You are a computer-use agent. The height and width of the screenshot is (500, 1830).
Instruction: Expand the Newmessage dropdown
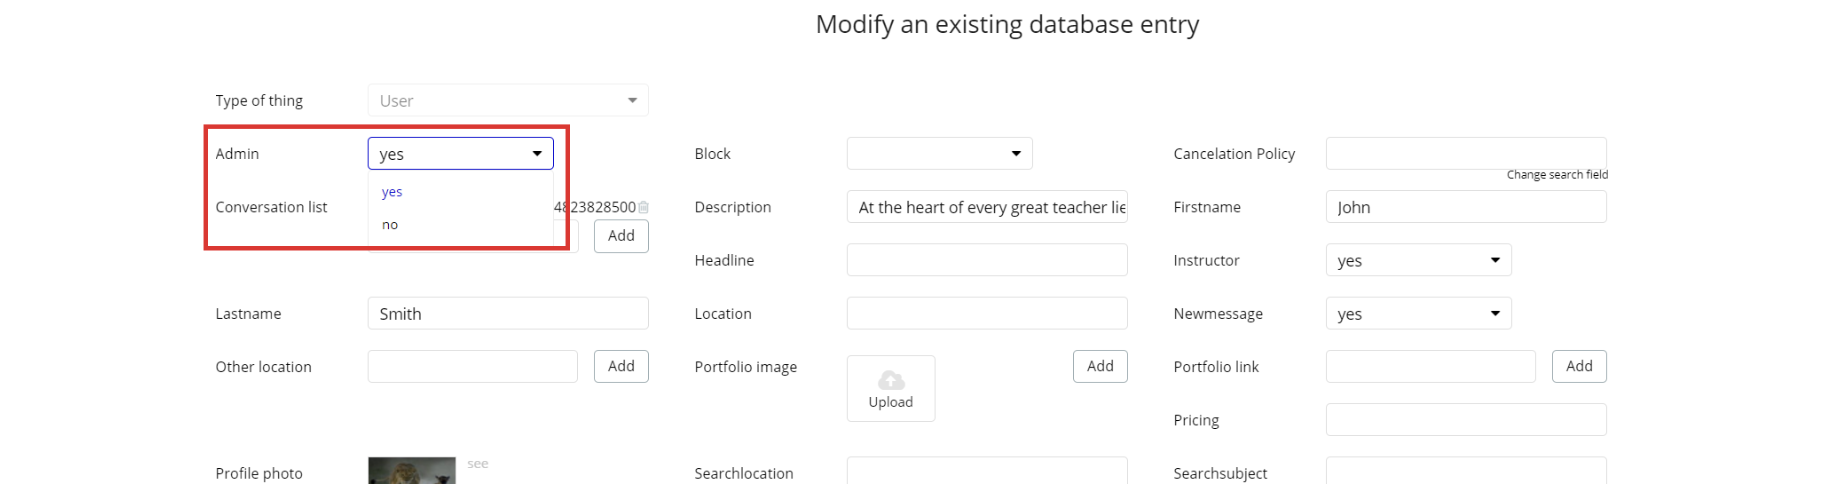(1418, 314)
